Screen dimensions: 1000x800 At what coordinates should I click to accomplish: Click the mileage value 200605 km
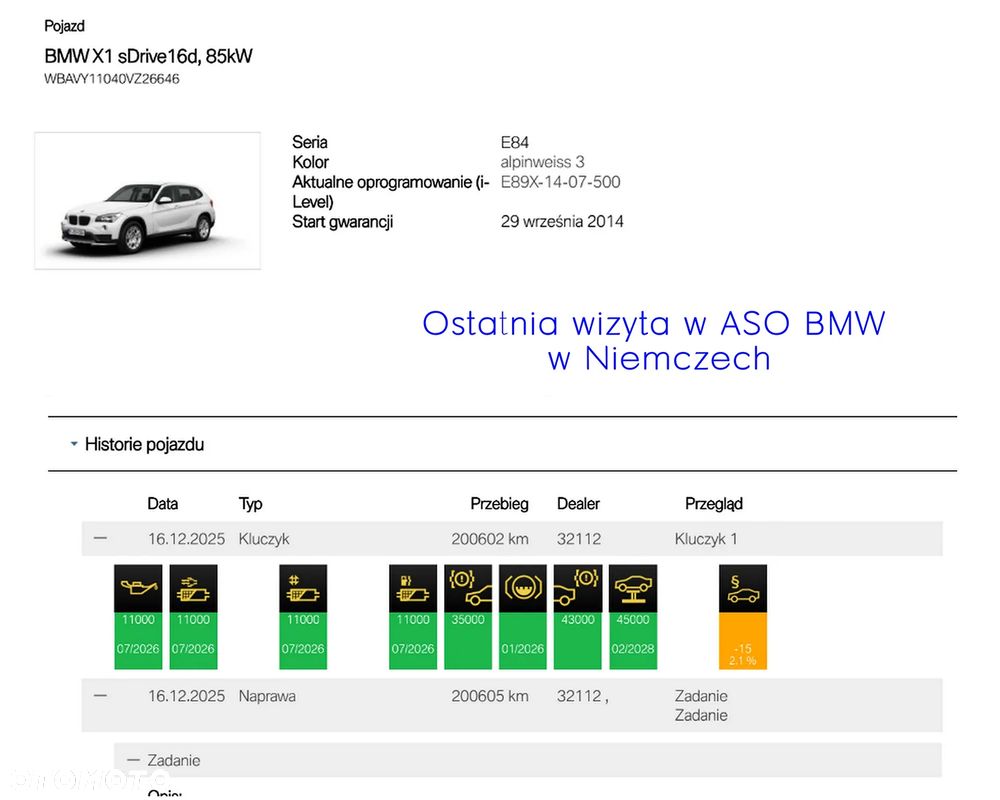pos(490,695)
